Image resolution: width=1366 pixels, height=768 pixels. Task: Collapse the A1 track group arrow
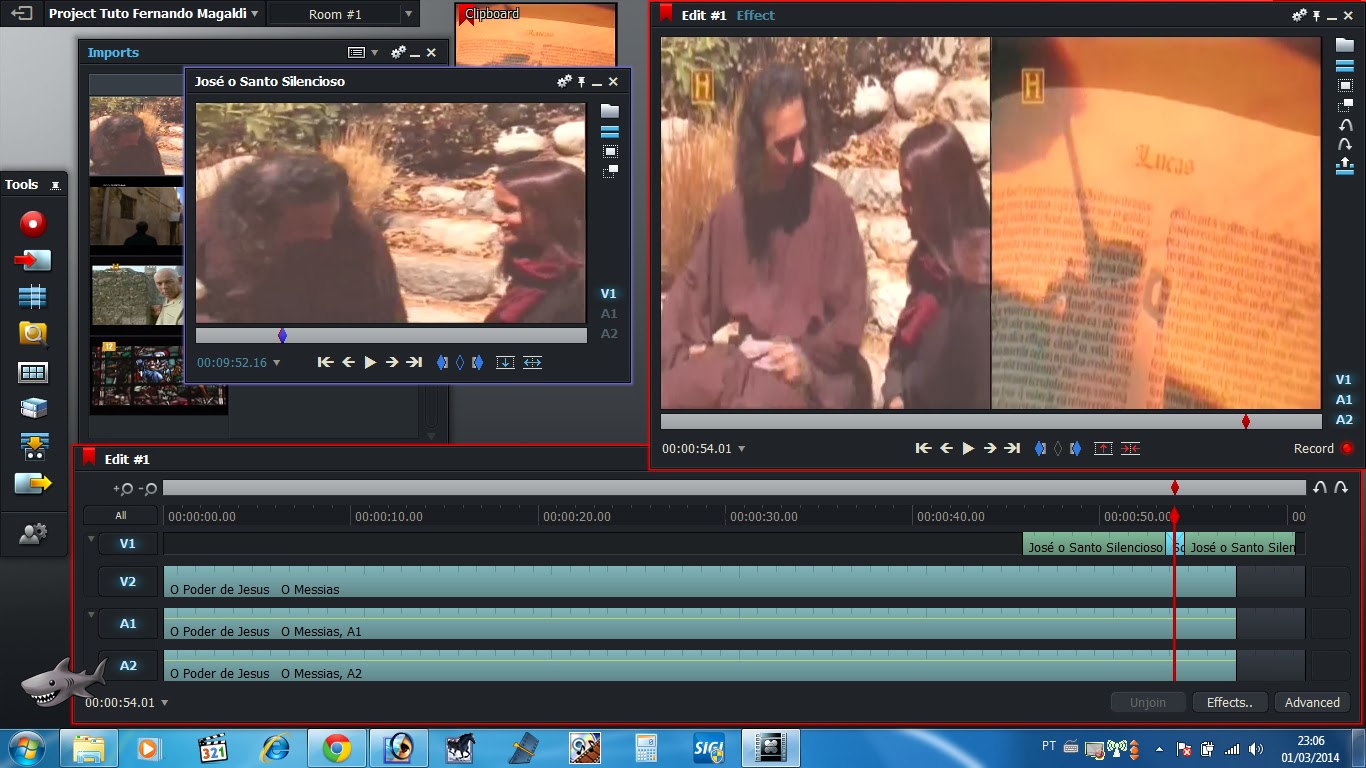(x=91, y=615)
